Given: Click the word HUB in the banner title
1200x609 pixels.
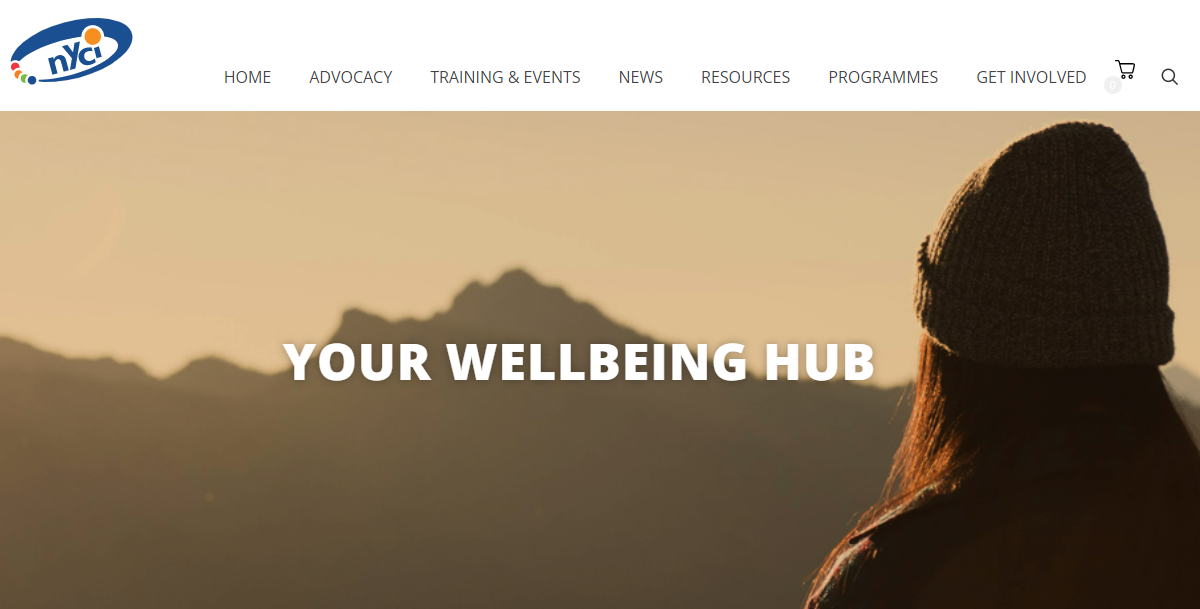Looking at the screenshot, I should 820,362.
